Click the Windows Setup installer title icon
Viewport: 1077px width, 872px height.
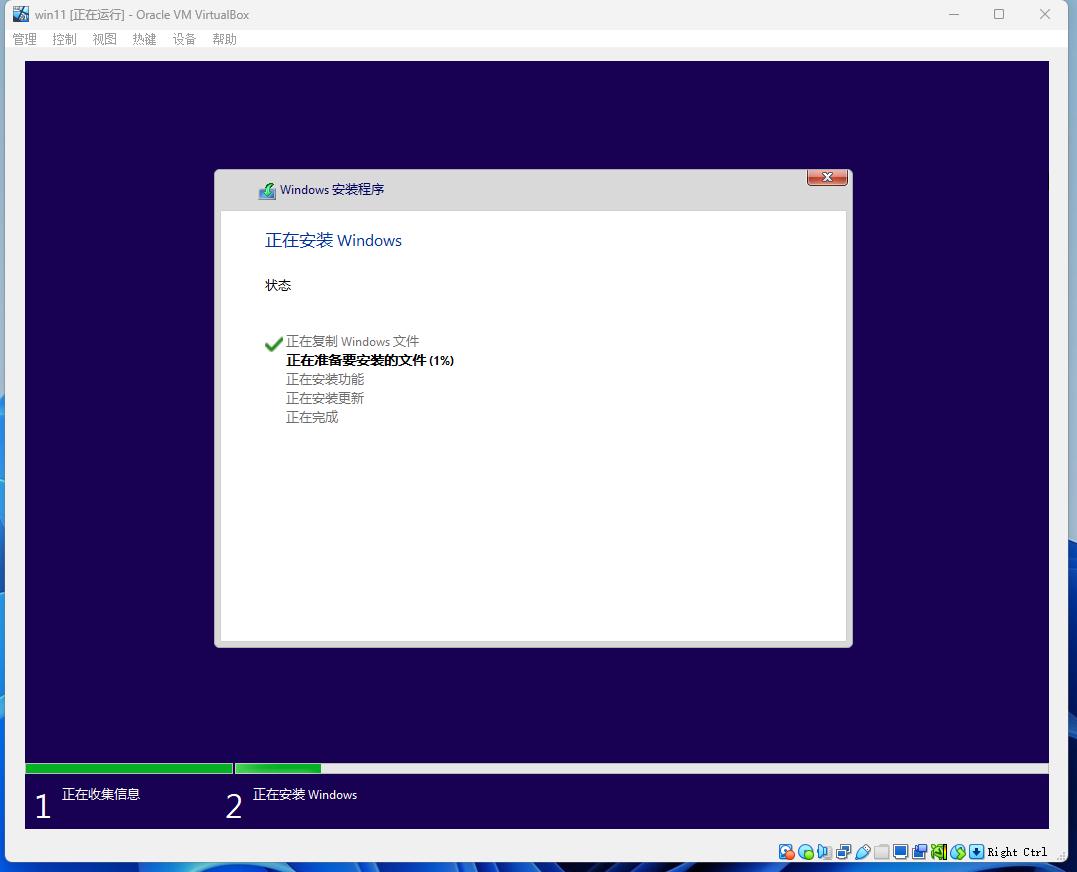point(267,191)
